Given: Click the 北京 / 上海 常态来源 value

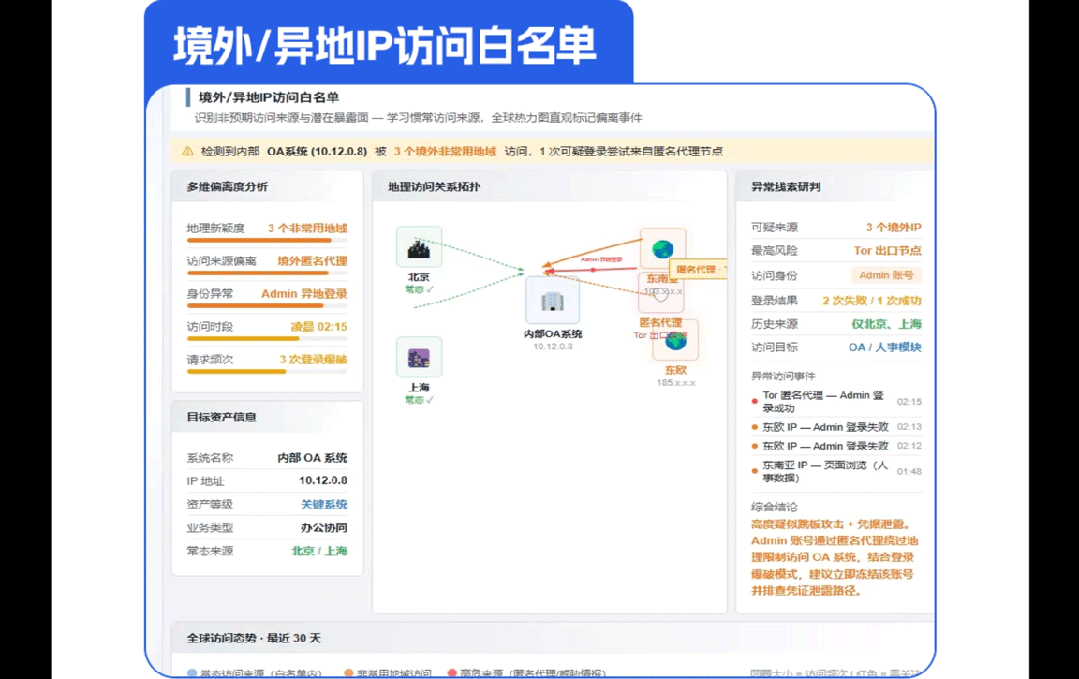Looking at the screenshot, I should click(x=319, y=550).
